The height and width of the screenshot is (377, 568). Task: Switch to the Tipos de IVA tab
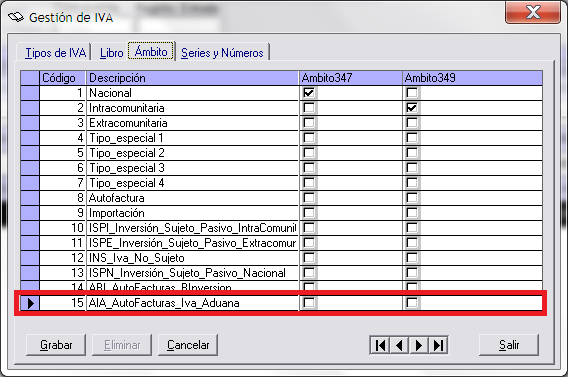pos(55,53)
